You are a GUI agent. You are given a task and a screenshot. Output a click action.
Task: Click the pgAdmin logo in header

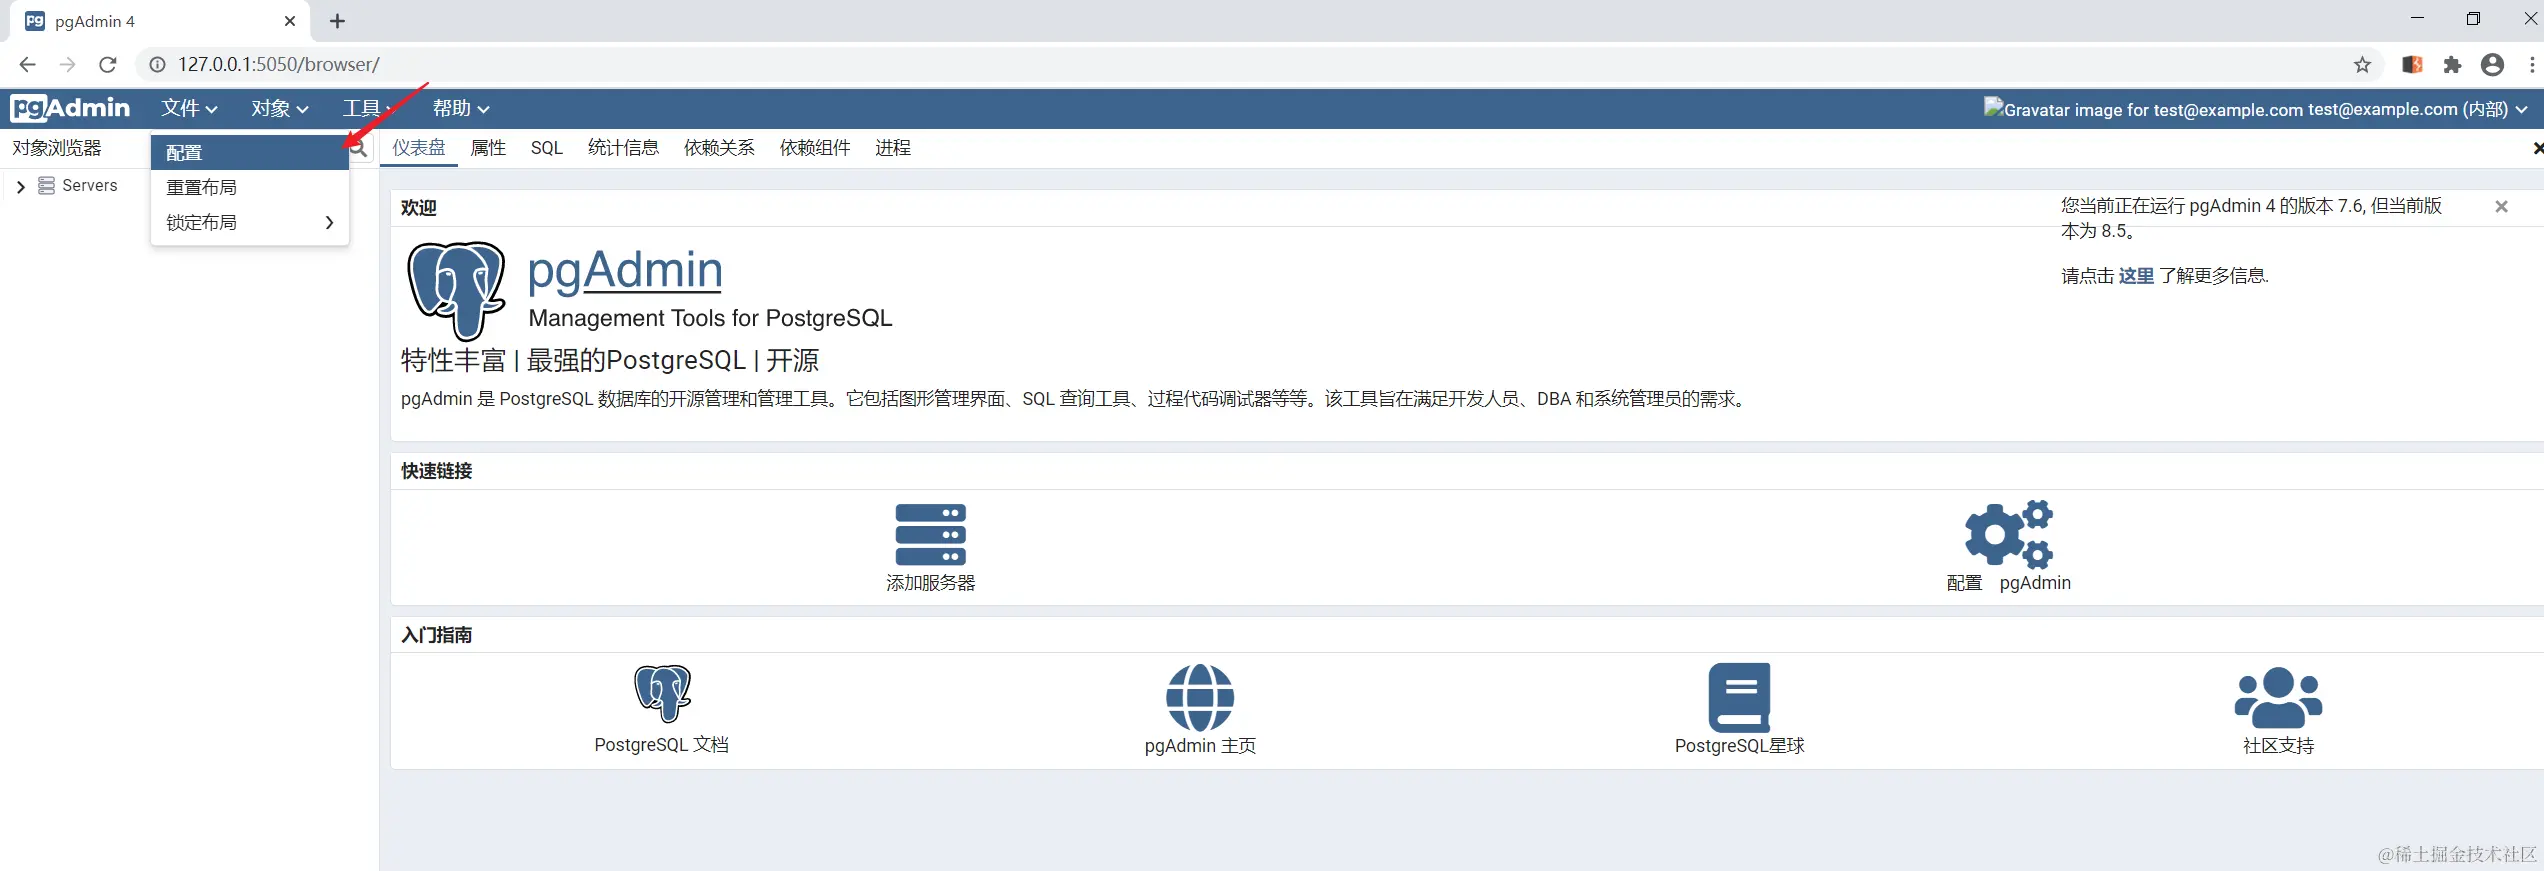pos(70,108)
